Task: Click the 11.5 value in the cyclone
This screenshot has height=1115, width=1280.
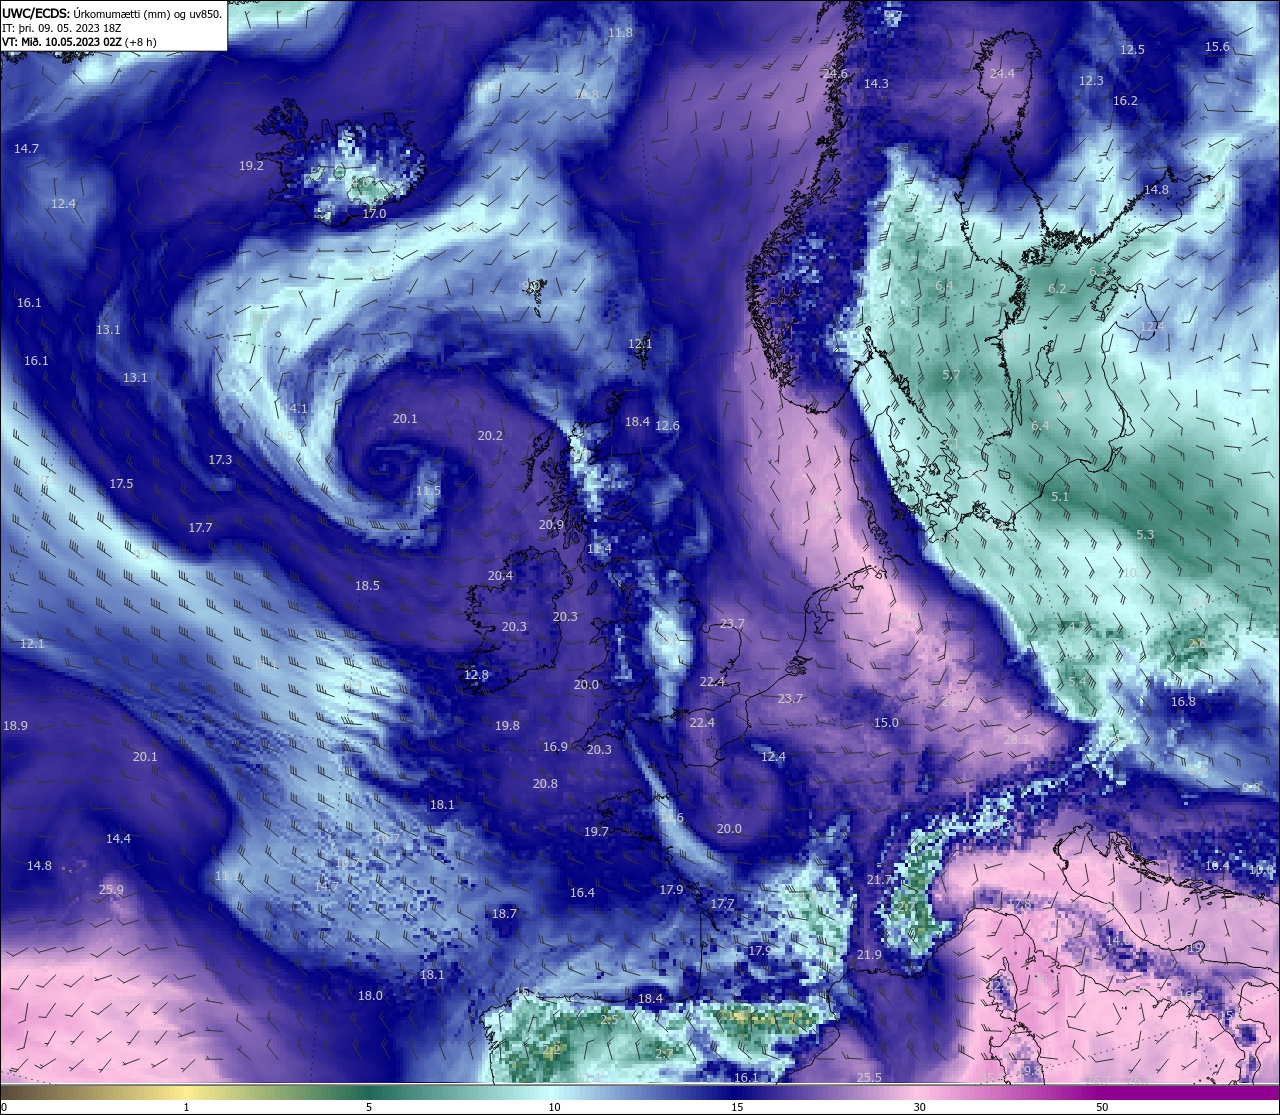Action: coord(428,491)
